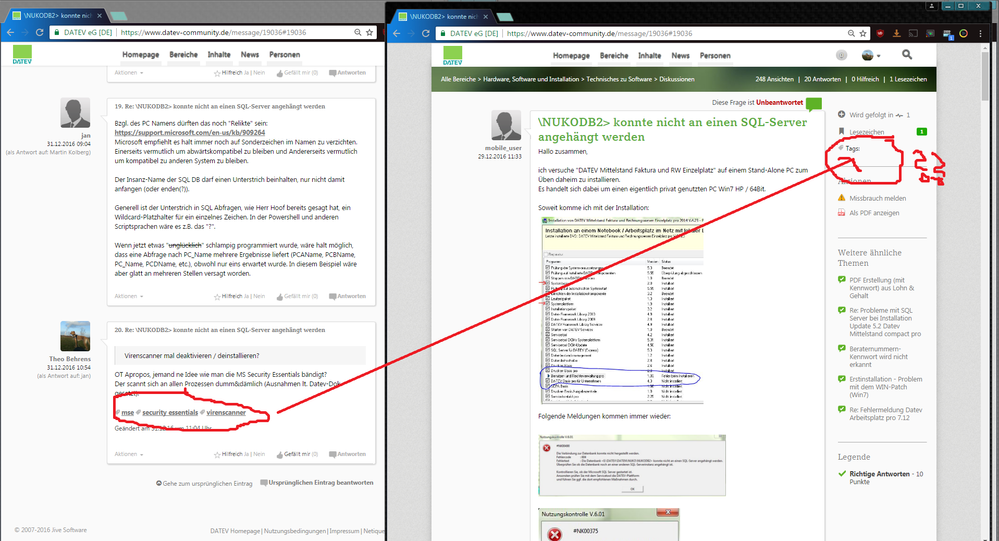Image resolution: width=999 pixels, height=541 pixels.
Task: Reload the page in the right browser window
Action: (426, 33)
